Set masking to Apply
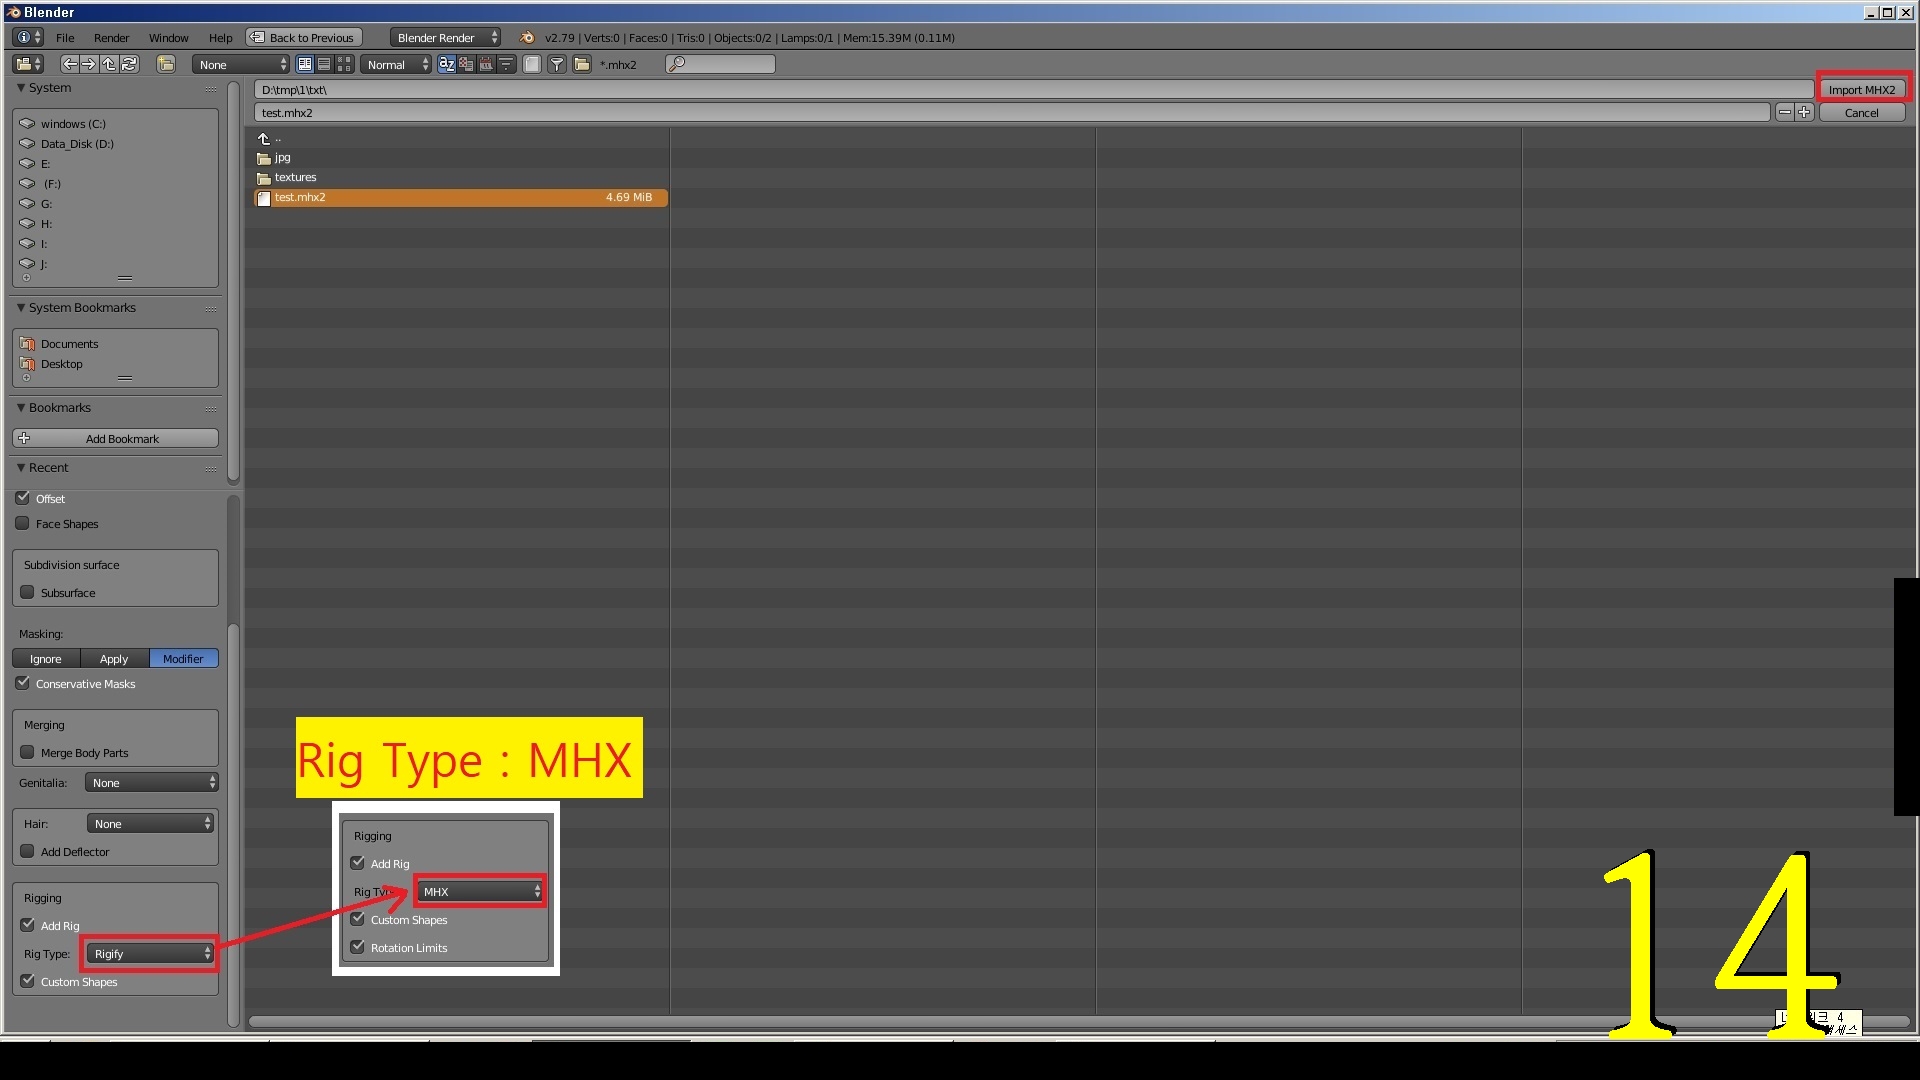The image size is (1920, 1080). [x=114, y=659]
